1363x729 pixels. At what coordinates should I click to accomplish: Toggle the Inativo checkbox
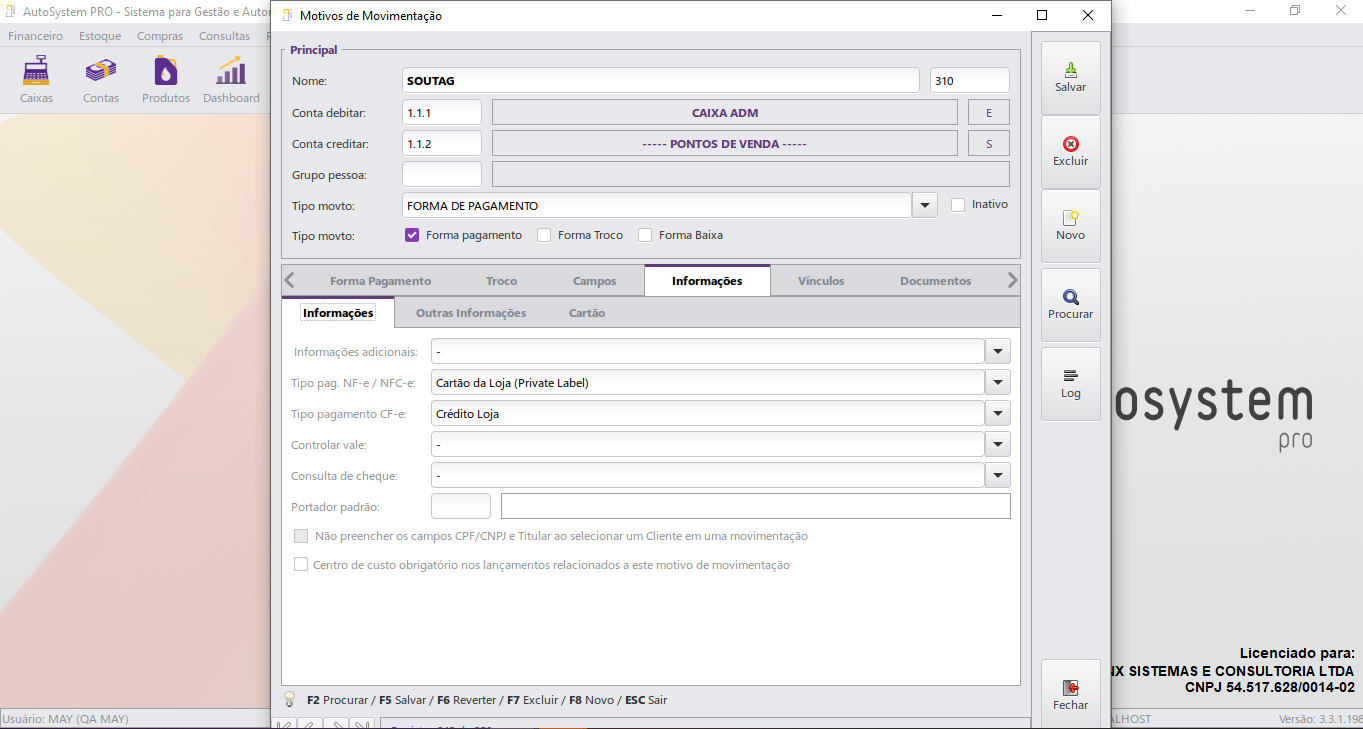pos(958,204)
